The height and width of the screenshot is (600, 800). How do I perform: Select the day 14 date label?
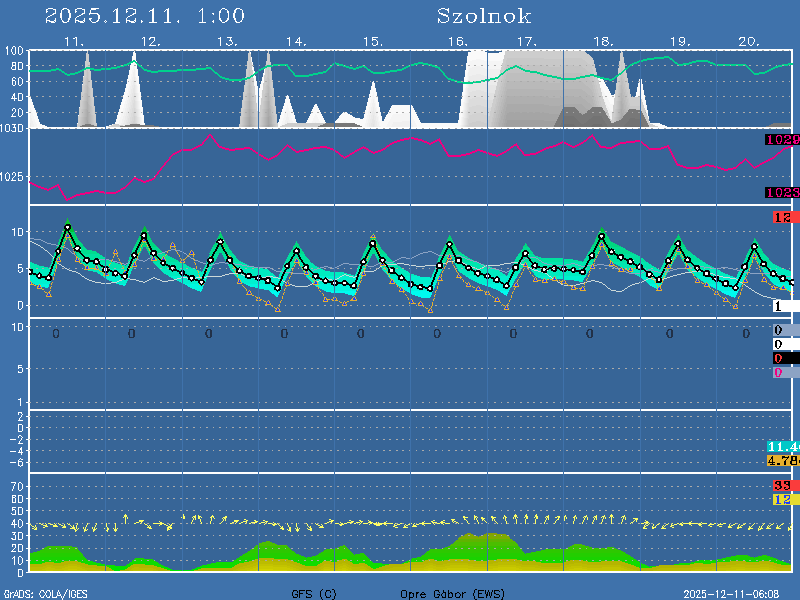pyautogui.click(x=296, y=42)
